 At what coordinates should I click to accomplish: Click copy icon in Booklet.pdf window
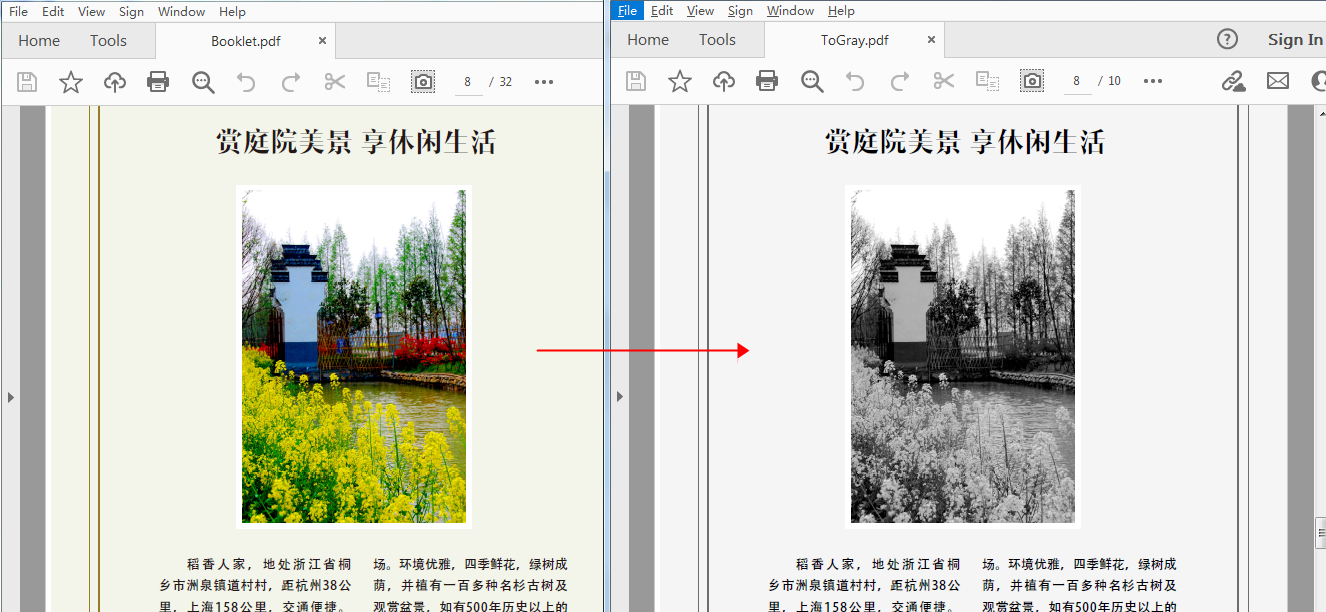[378, 82]
